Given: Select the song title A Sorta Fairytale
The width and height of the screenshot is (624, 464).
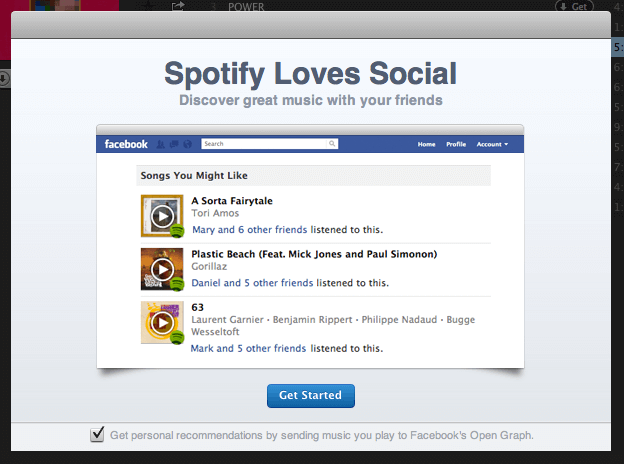Looking at the screenshot, I should click(x=232, y=201).
